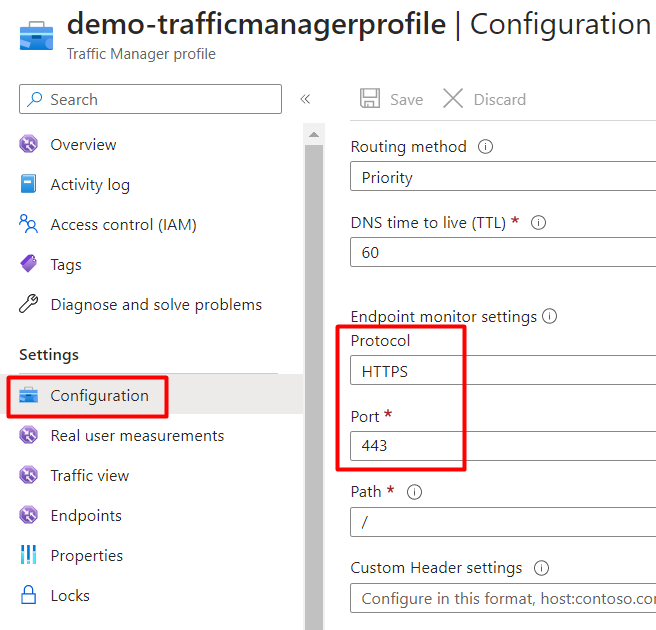The image size is (656, 630).
Task: Click the purple Tags icon
Action: click(28, 264)
